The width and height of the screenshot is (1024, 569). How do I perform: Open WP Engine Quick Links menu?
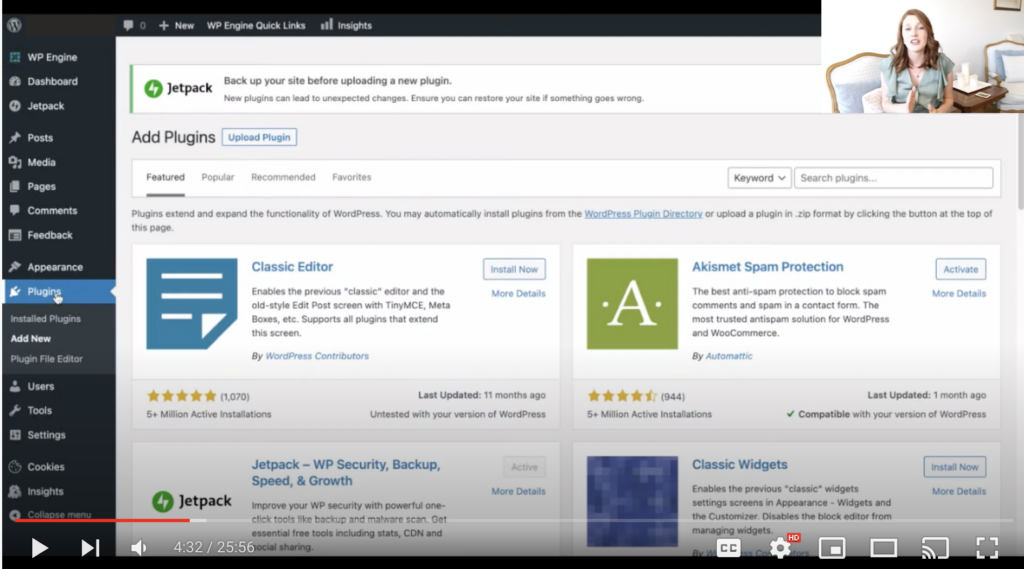pyautogui.click(x=256, y=25)
